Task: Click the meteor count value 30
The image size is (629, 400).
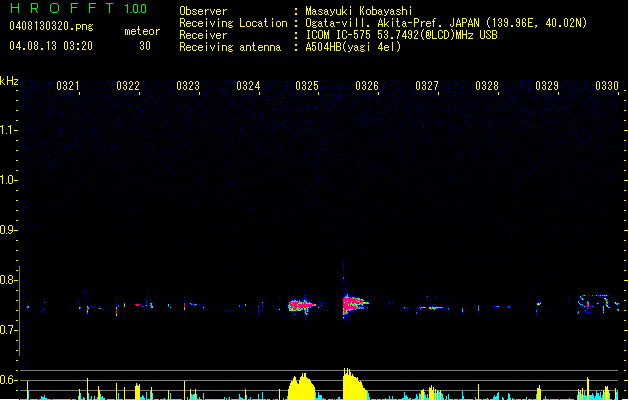Action: coord(145,46)
